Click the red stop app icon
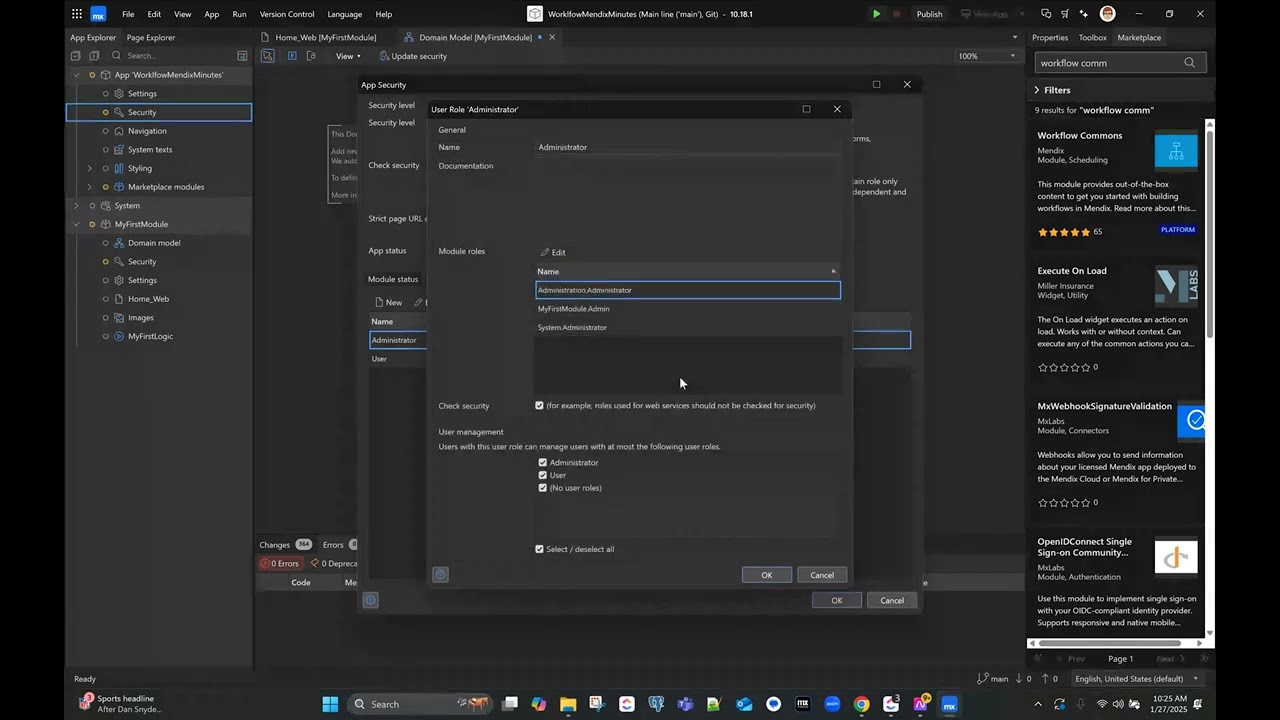This screenshot has height=720, width=1280. 896,14
